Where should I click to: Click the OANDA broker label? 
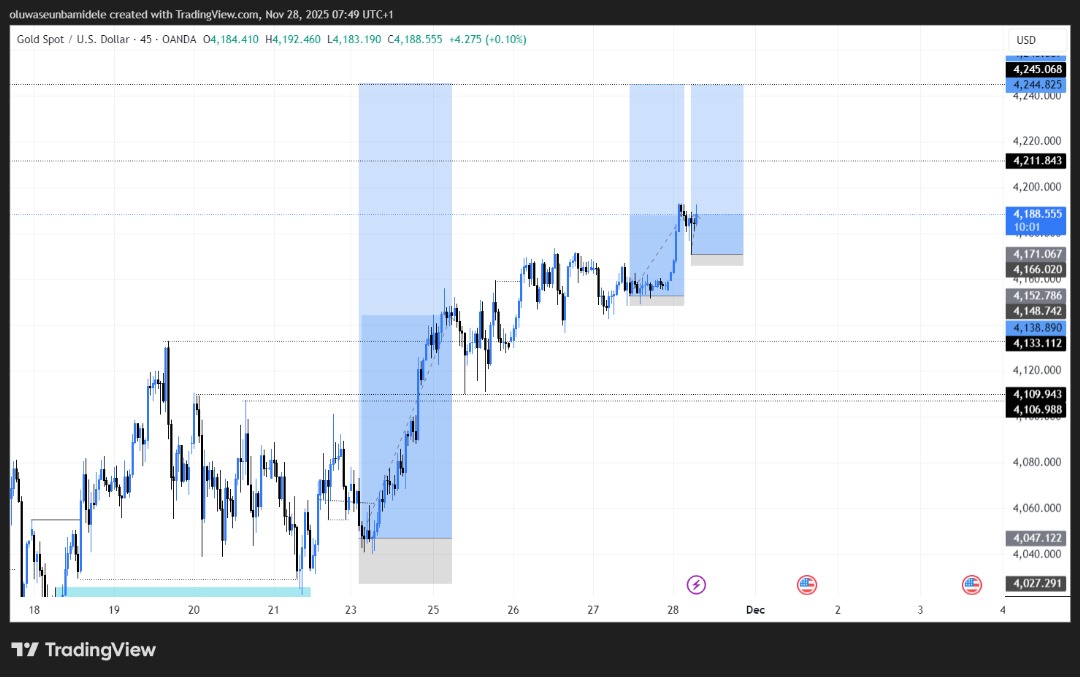179,39
